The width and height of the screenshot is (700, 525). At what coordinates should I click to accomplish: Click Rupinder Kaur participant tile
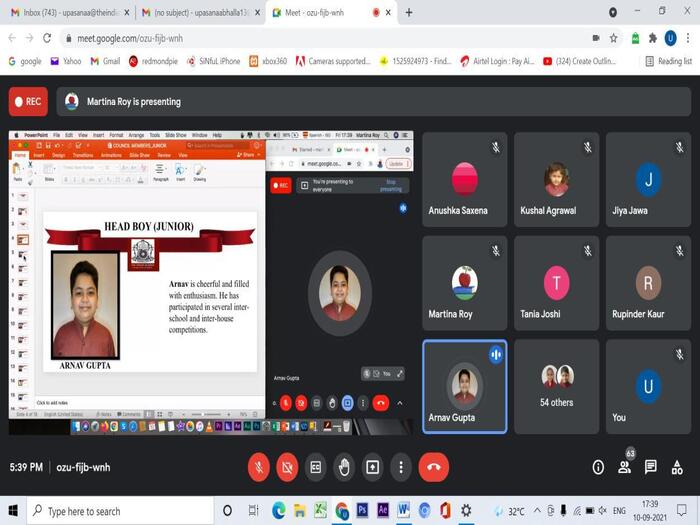click(x=648, y=283)
